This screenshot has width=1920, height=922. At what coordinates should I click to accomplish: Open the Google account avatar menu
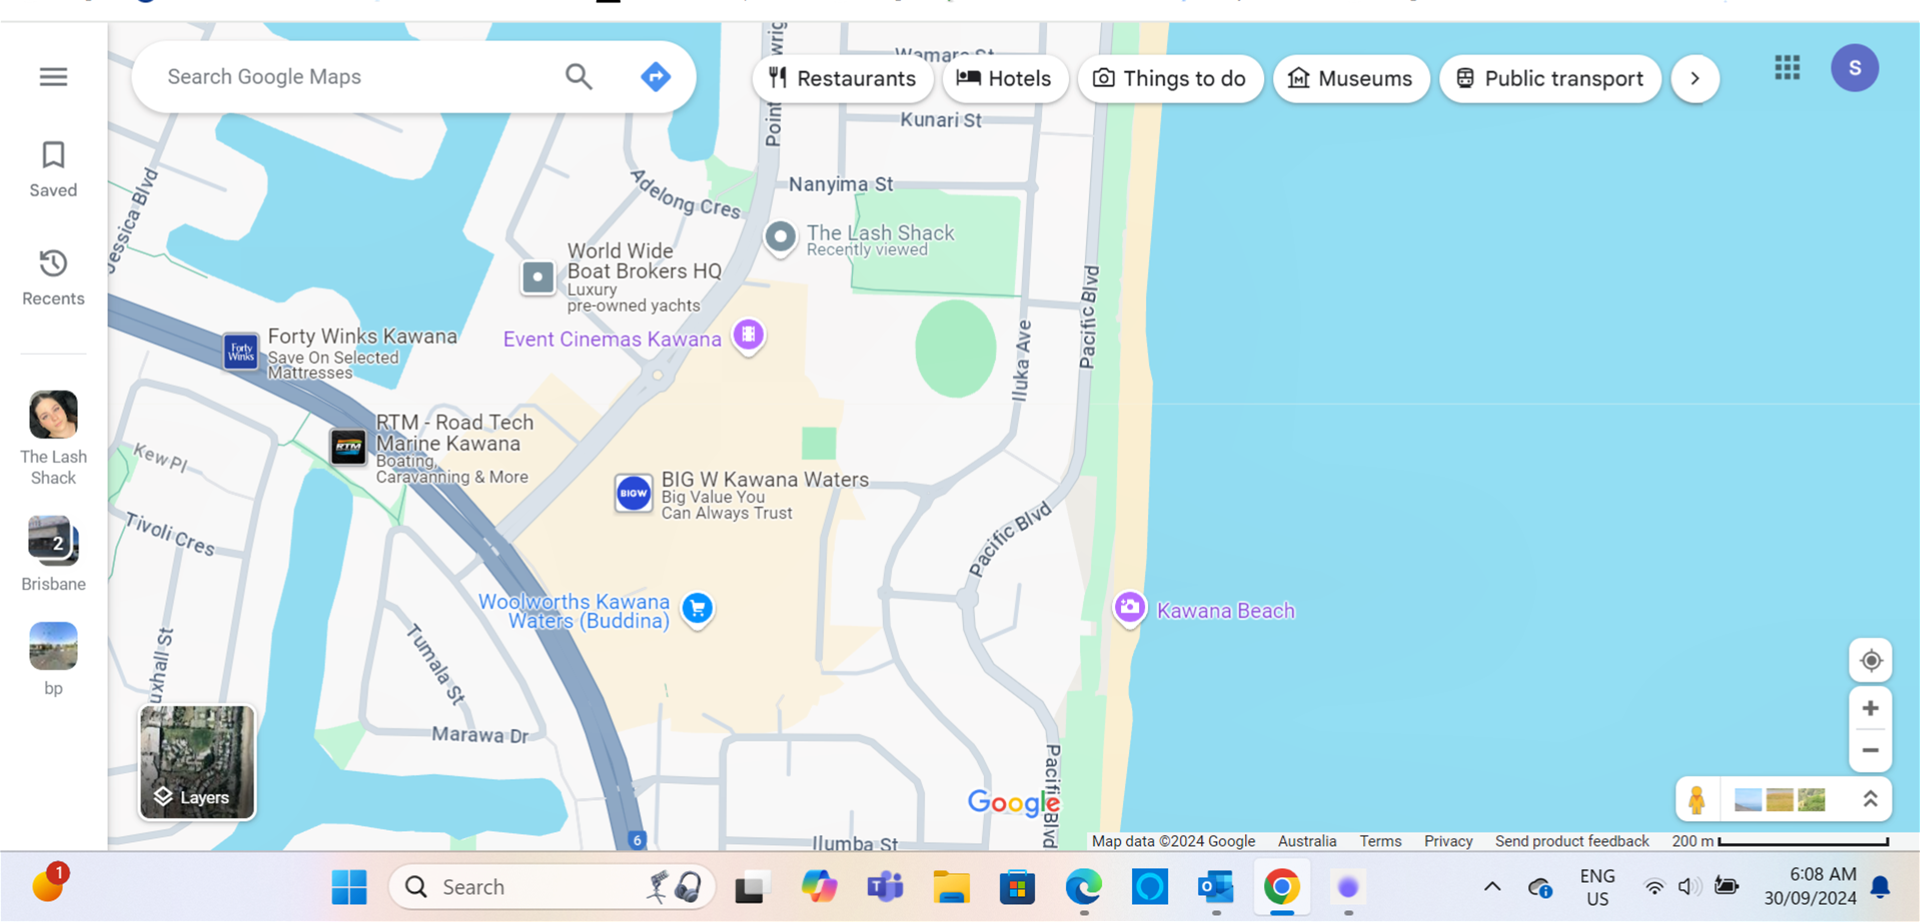click(x=1855, y=68)
